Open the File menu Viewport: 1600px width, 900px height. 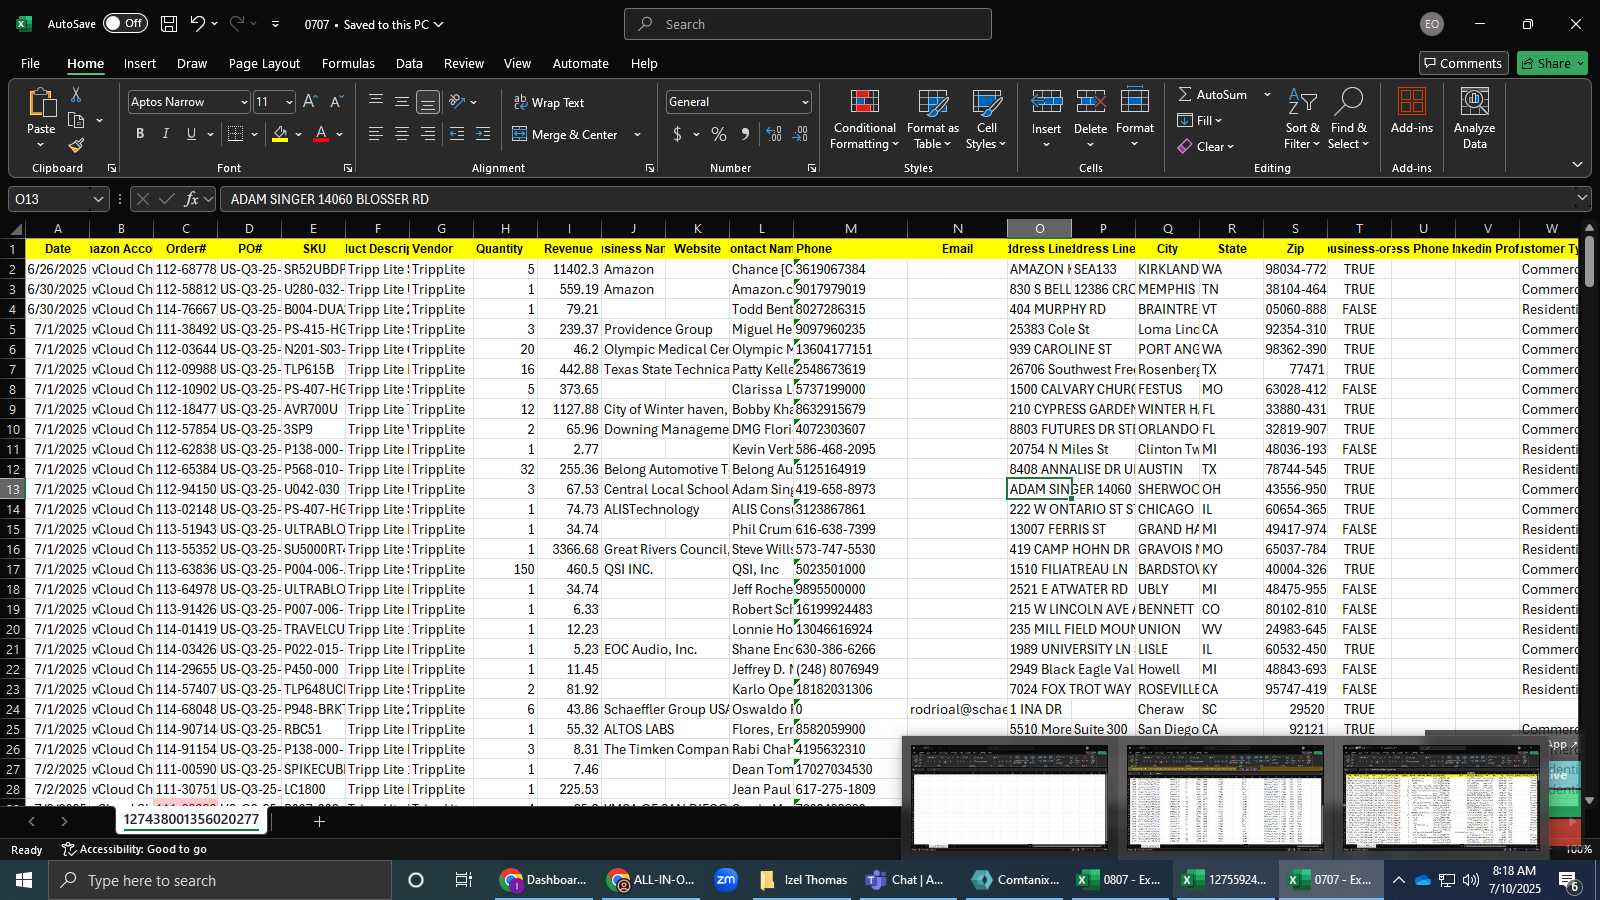(x=30, y=63)
